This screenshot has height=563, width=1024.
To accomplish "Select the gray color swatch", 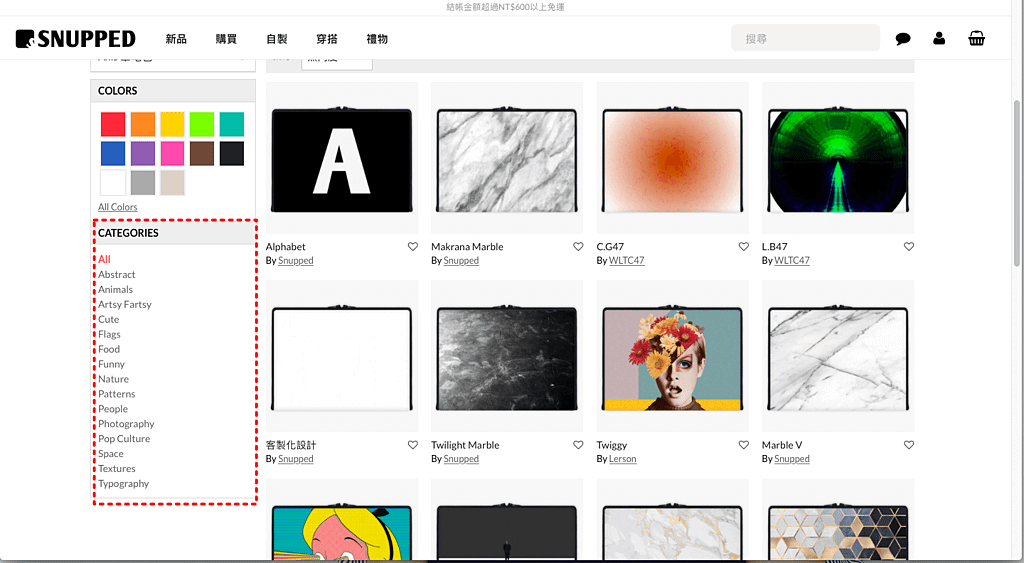I will [142, 183].
